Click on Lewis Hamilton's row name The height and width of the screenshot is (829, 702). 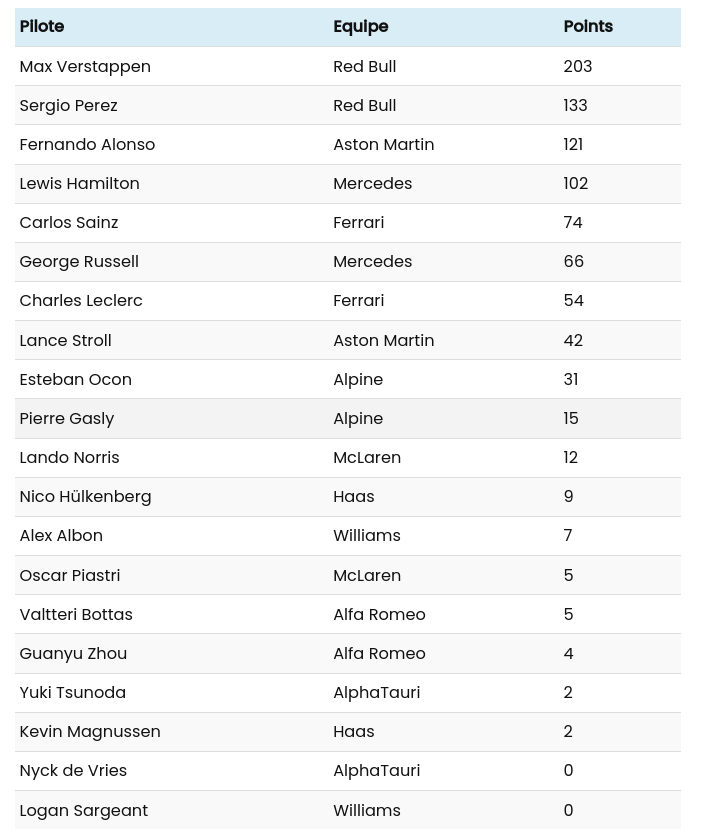click(x=79, y=183)
